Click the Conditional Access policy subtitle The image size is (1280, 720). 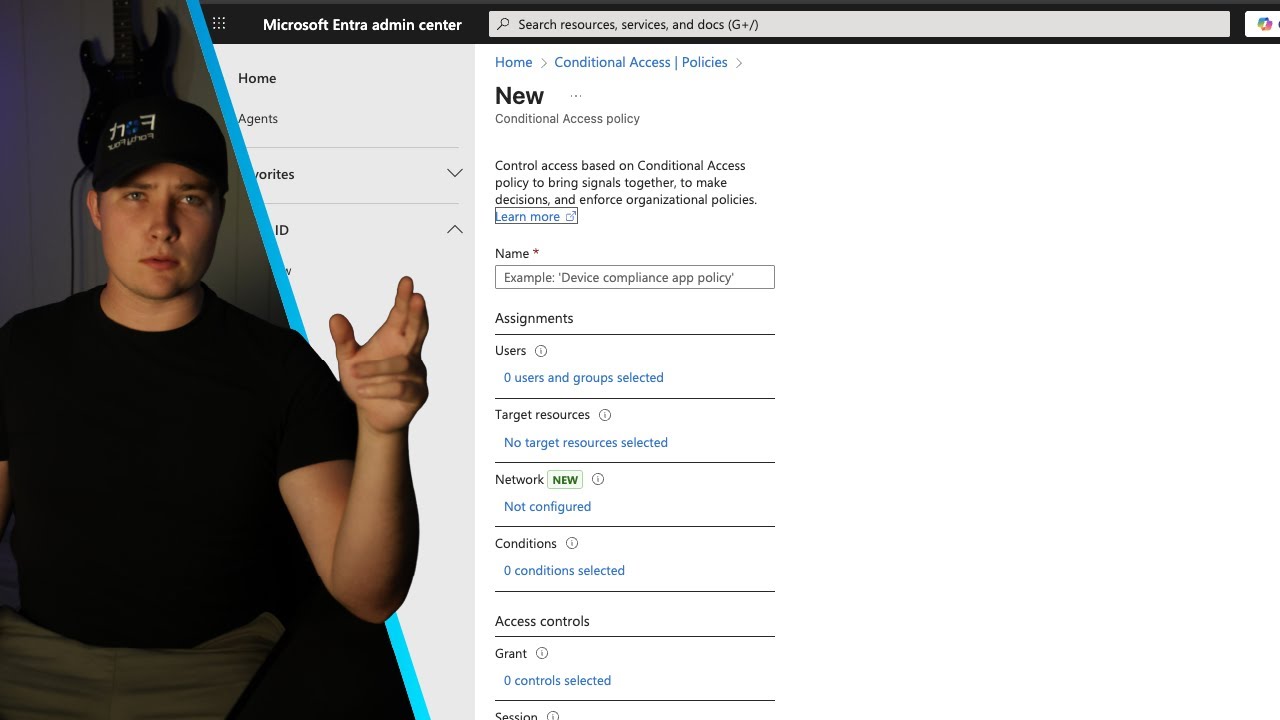click(567, 118)
